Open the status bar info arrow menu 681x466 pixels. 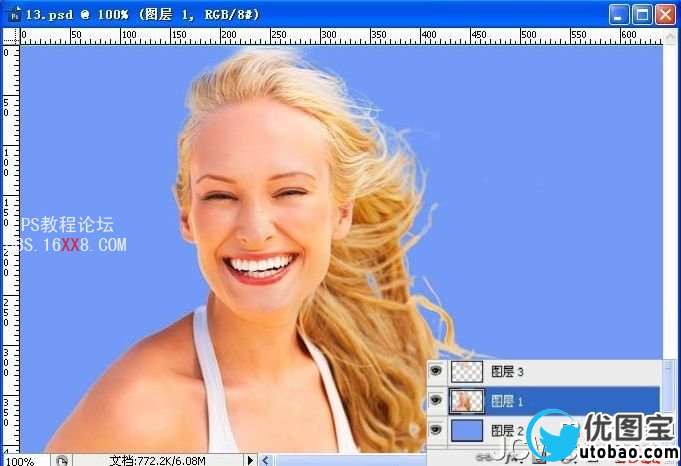tap(251, 461)
